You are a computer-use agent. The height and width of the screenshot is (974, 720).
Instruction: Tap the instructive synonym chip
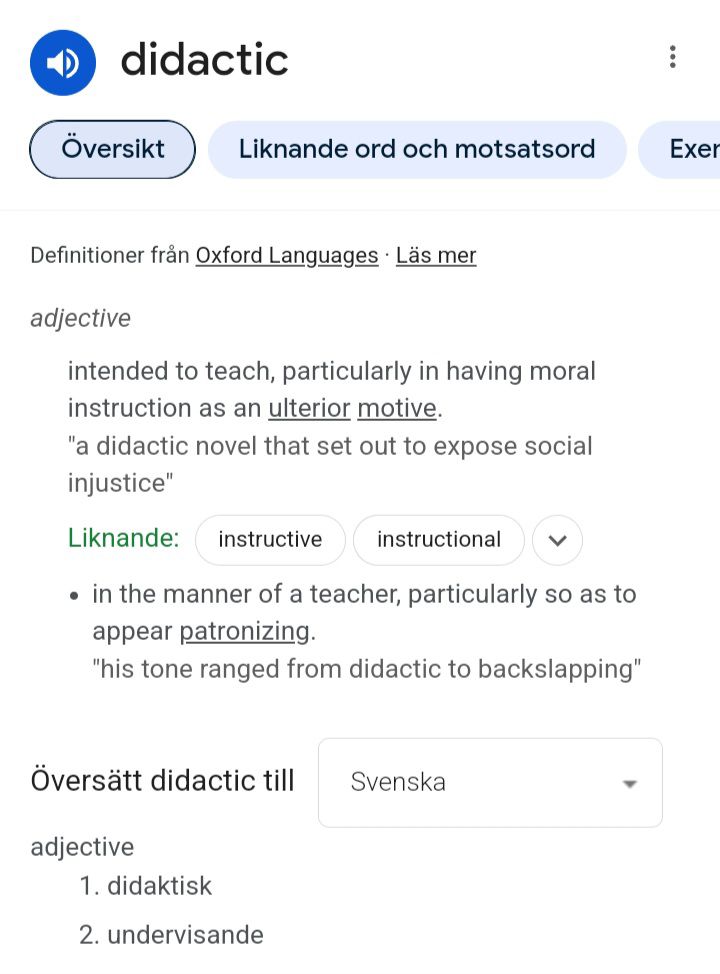coord(270,540)
